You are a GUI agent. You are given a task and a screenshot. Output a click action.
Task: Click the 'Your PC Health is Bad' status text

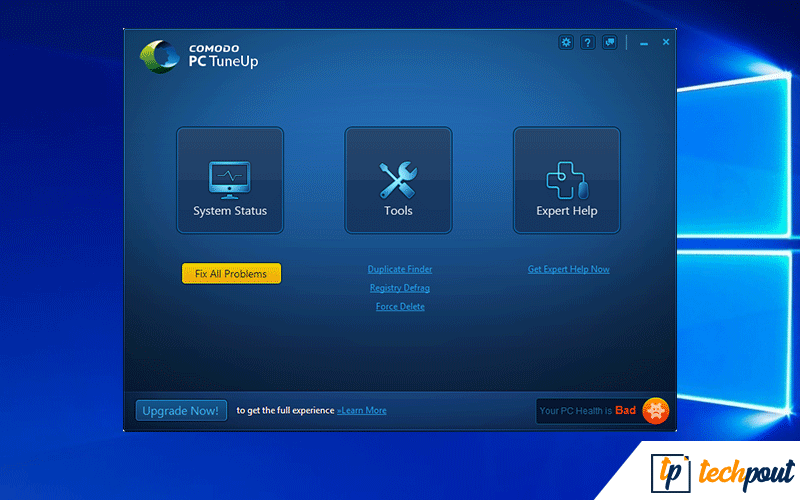(x=587, y=411)
